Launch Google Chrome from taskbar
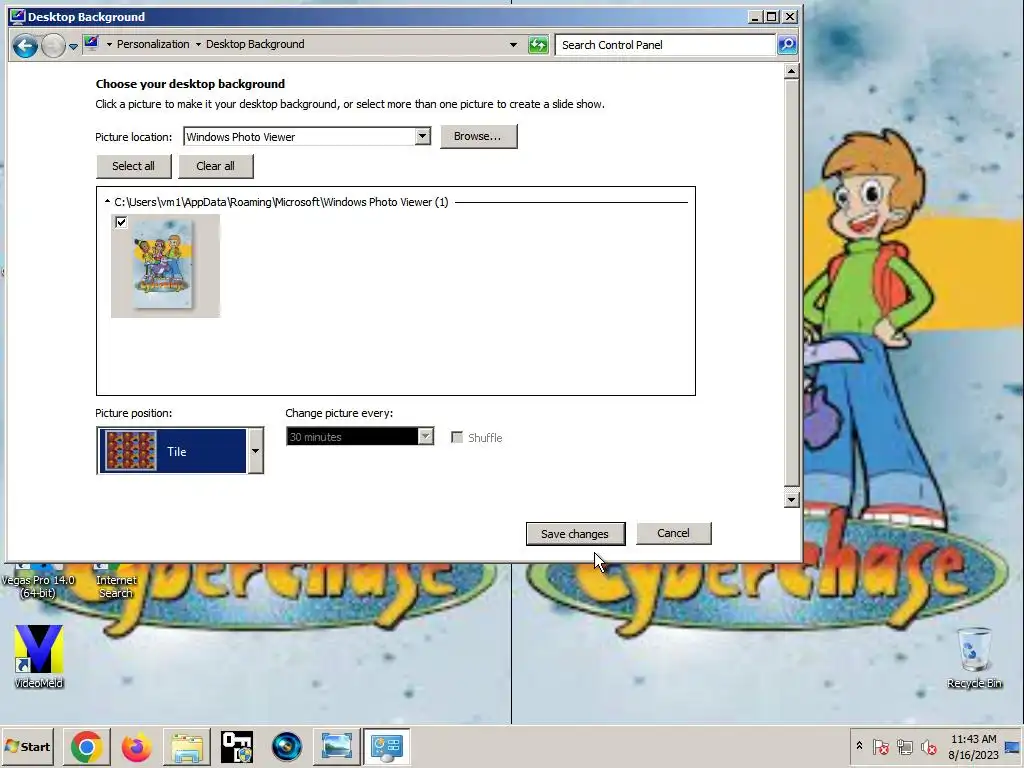The height and width of the screenshot is (768, 1024). (86, 746)
